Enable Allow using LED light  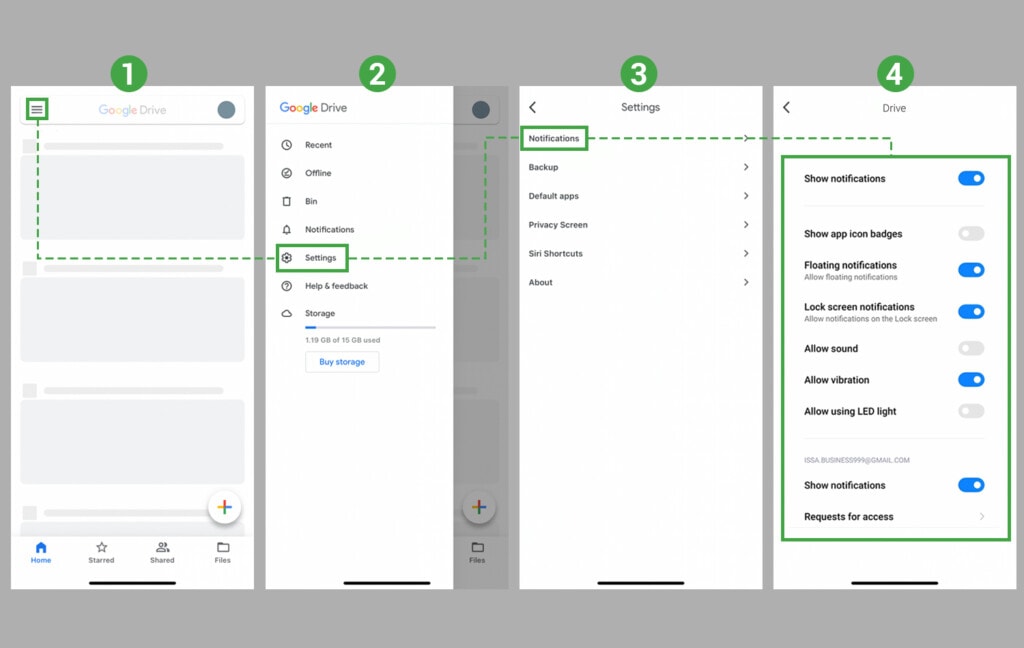point(971,411)
